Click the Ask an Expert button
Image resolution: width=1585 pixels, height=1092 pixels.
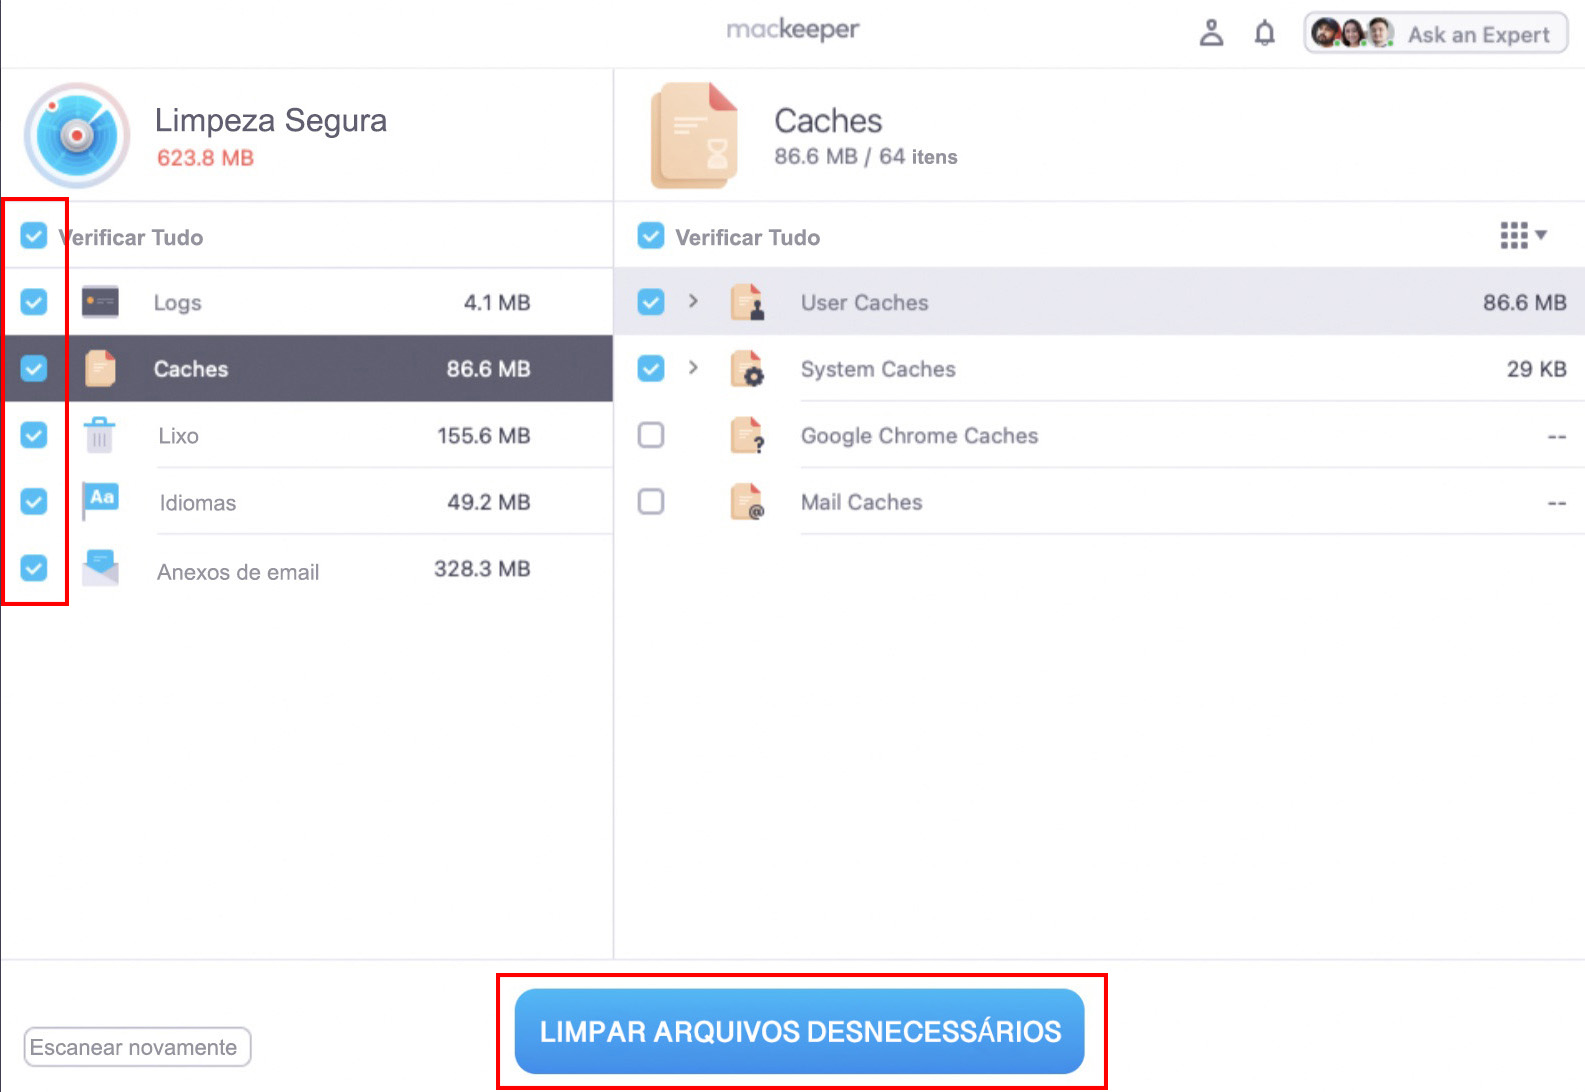tap(1436, 34)
